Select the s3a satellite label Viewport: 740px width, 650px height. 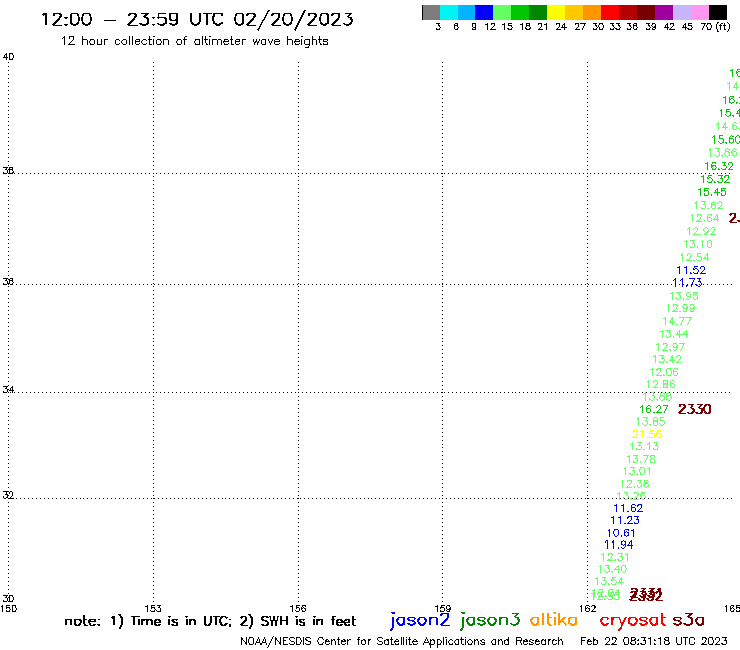tap(688, 620)
